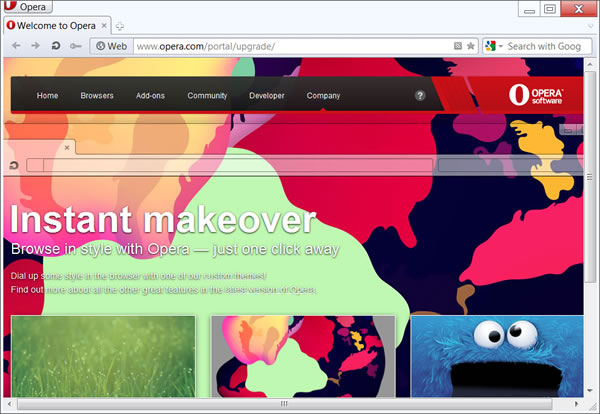600x414 pixels.
Task: Click the help question mark icon
Action: 420,96
